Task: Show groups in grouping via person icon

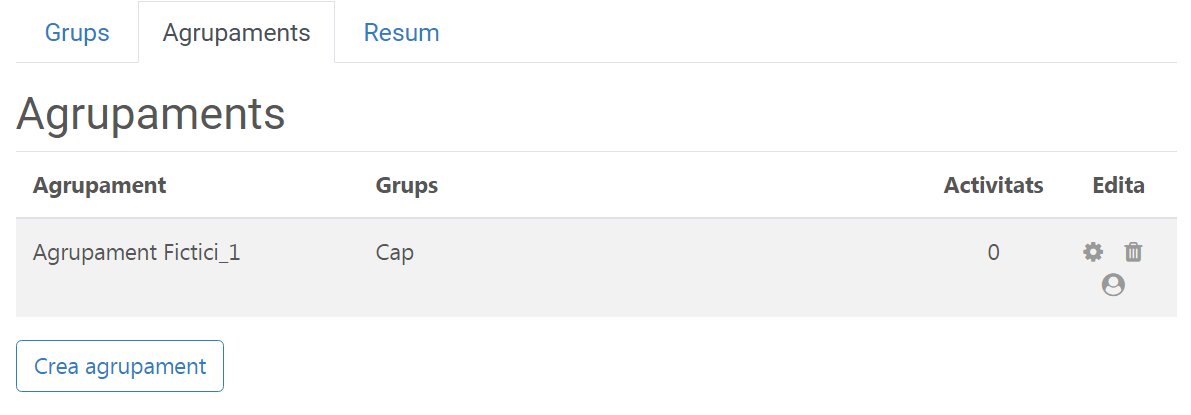Action: coord(1113,285)
